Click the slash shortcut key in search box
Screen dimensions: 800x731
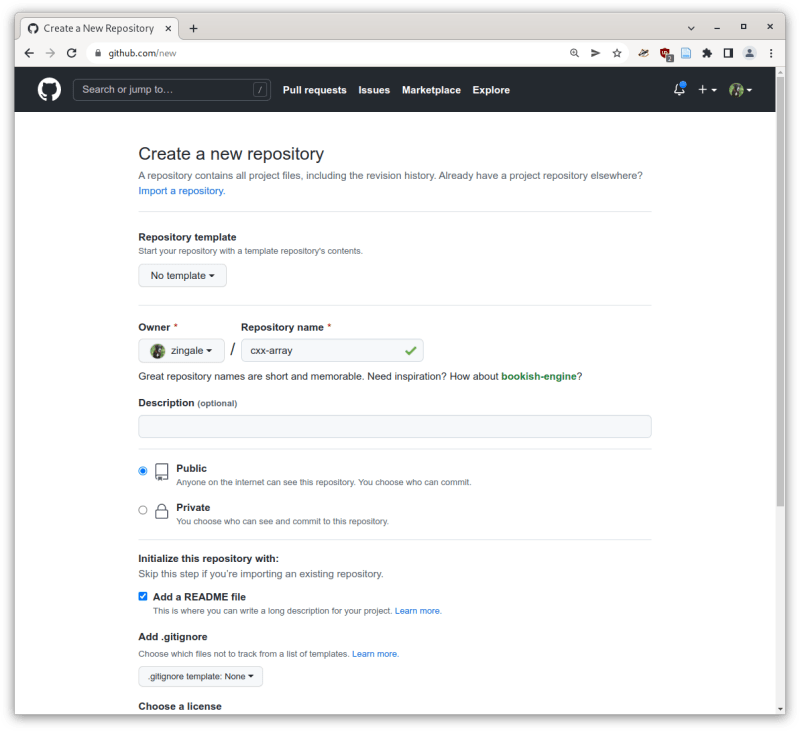point(260,90)
